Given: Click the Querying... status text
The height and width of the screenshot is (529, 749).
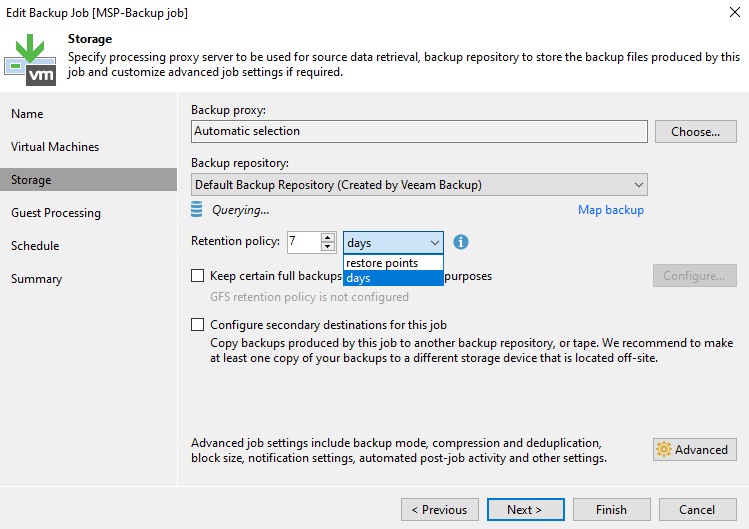Looking at the screenshot, I should click(x=240, y=210).
